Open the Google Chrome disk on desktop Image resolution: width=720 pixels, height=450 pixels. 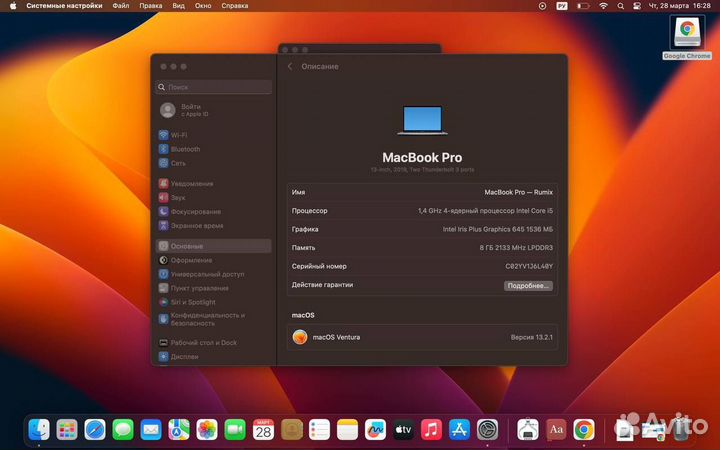click(687, 38)
